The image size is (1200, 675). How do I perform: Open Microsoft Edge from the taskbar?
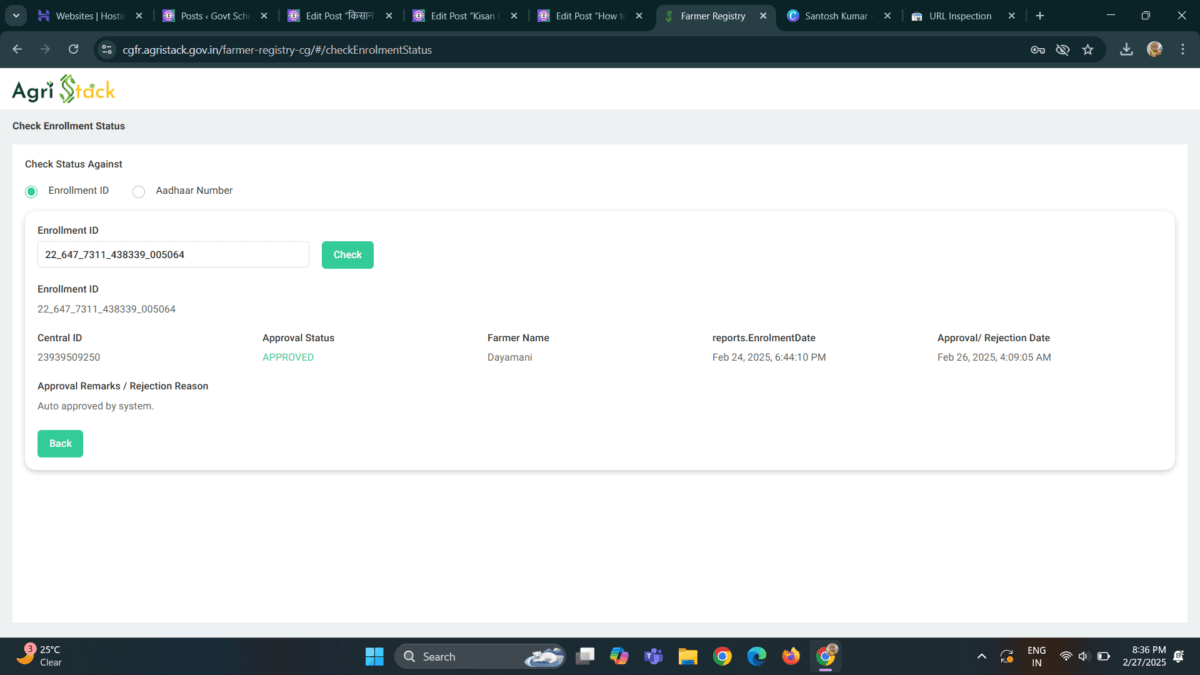click(x=757, y=656)
